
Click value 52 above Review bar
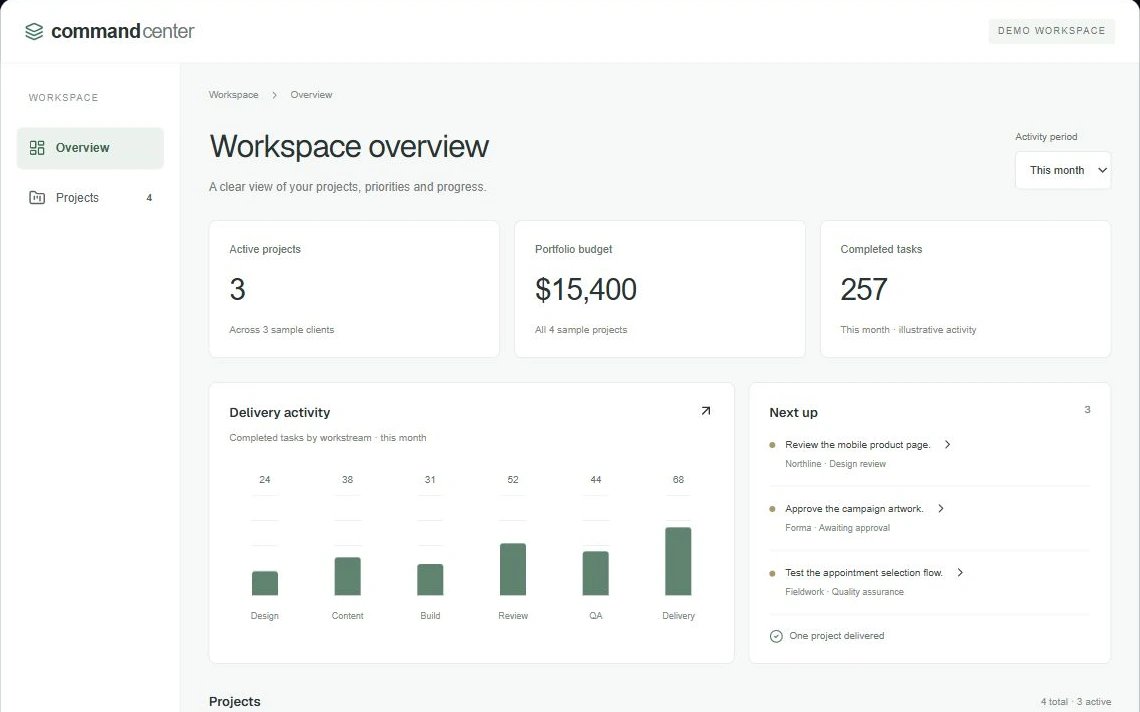[x=513, y=479]
